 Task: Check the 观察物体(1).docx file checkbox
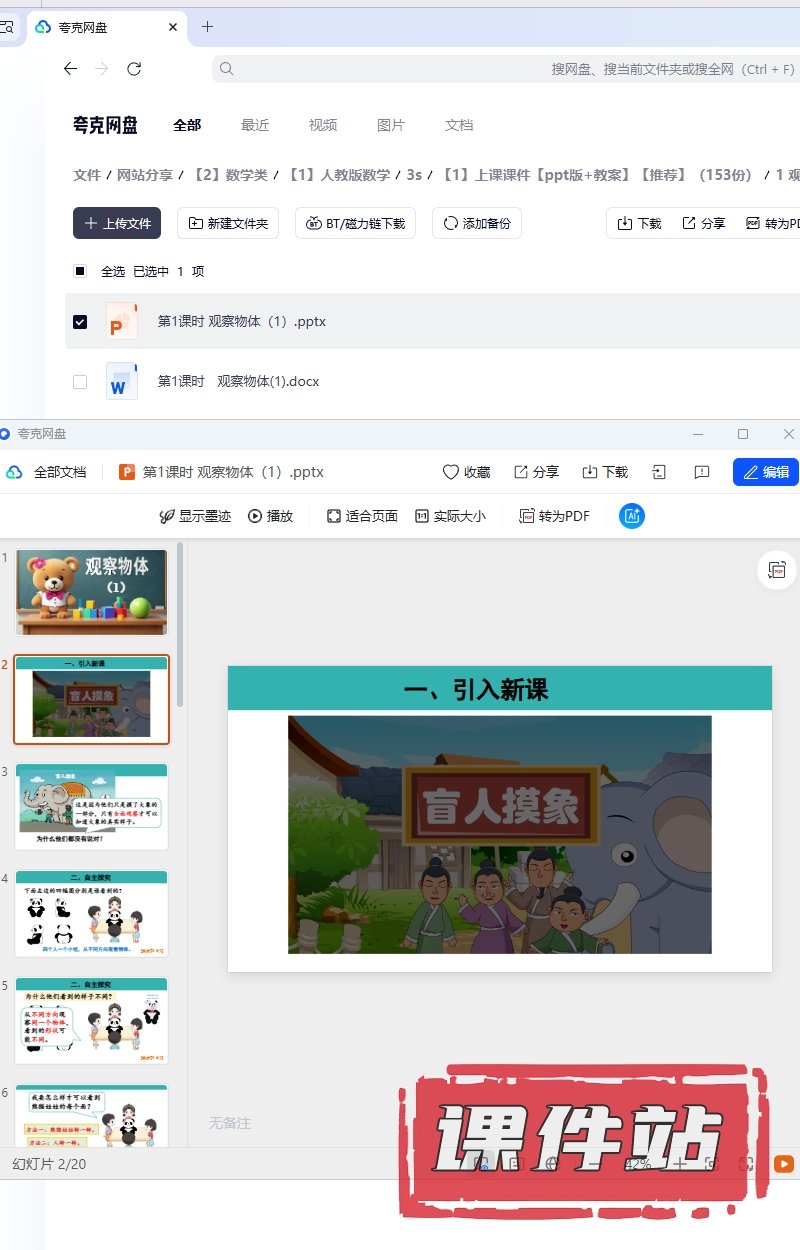point(80,381)
